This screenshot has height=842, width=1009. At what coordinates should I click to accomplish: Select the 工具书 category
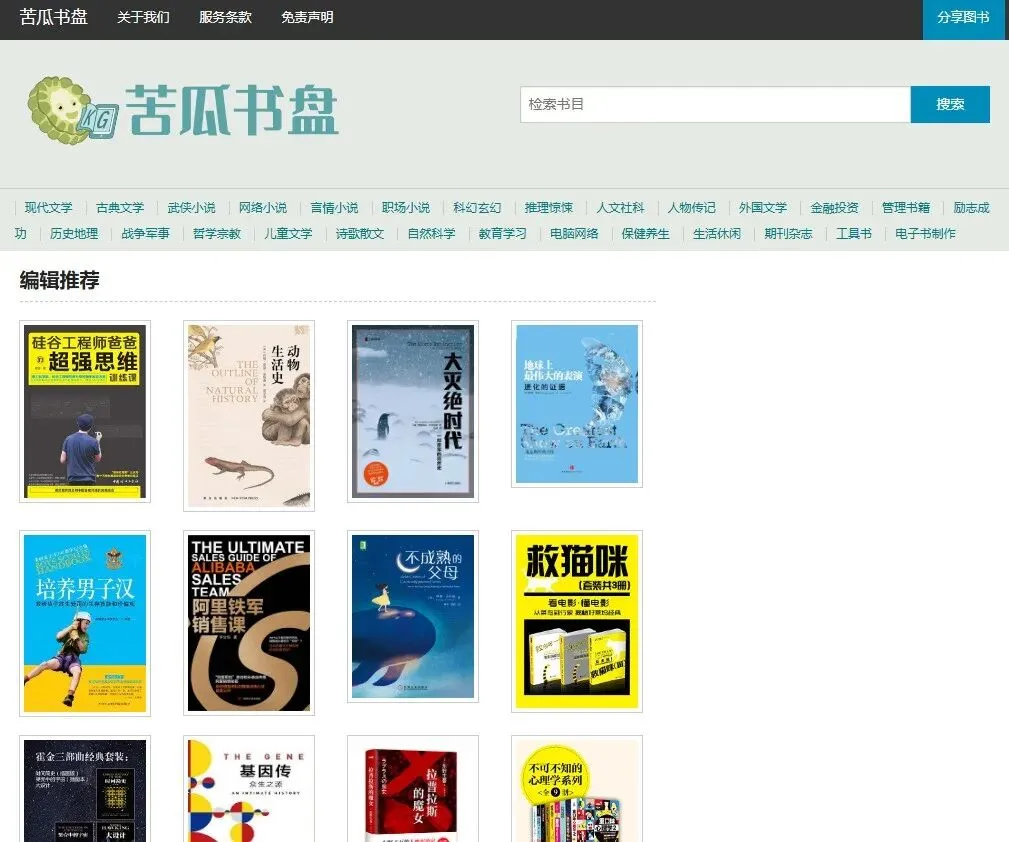(854, 233)
